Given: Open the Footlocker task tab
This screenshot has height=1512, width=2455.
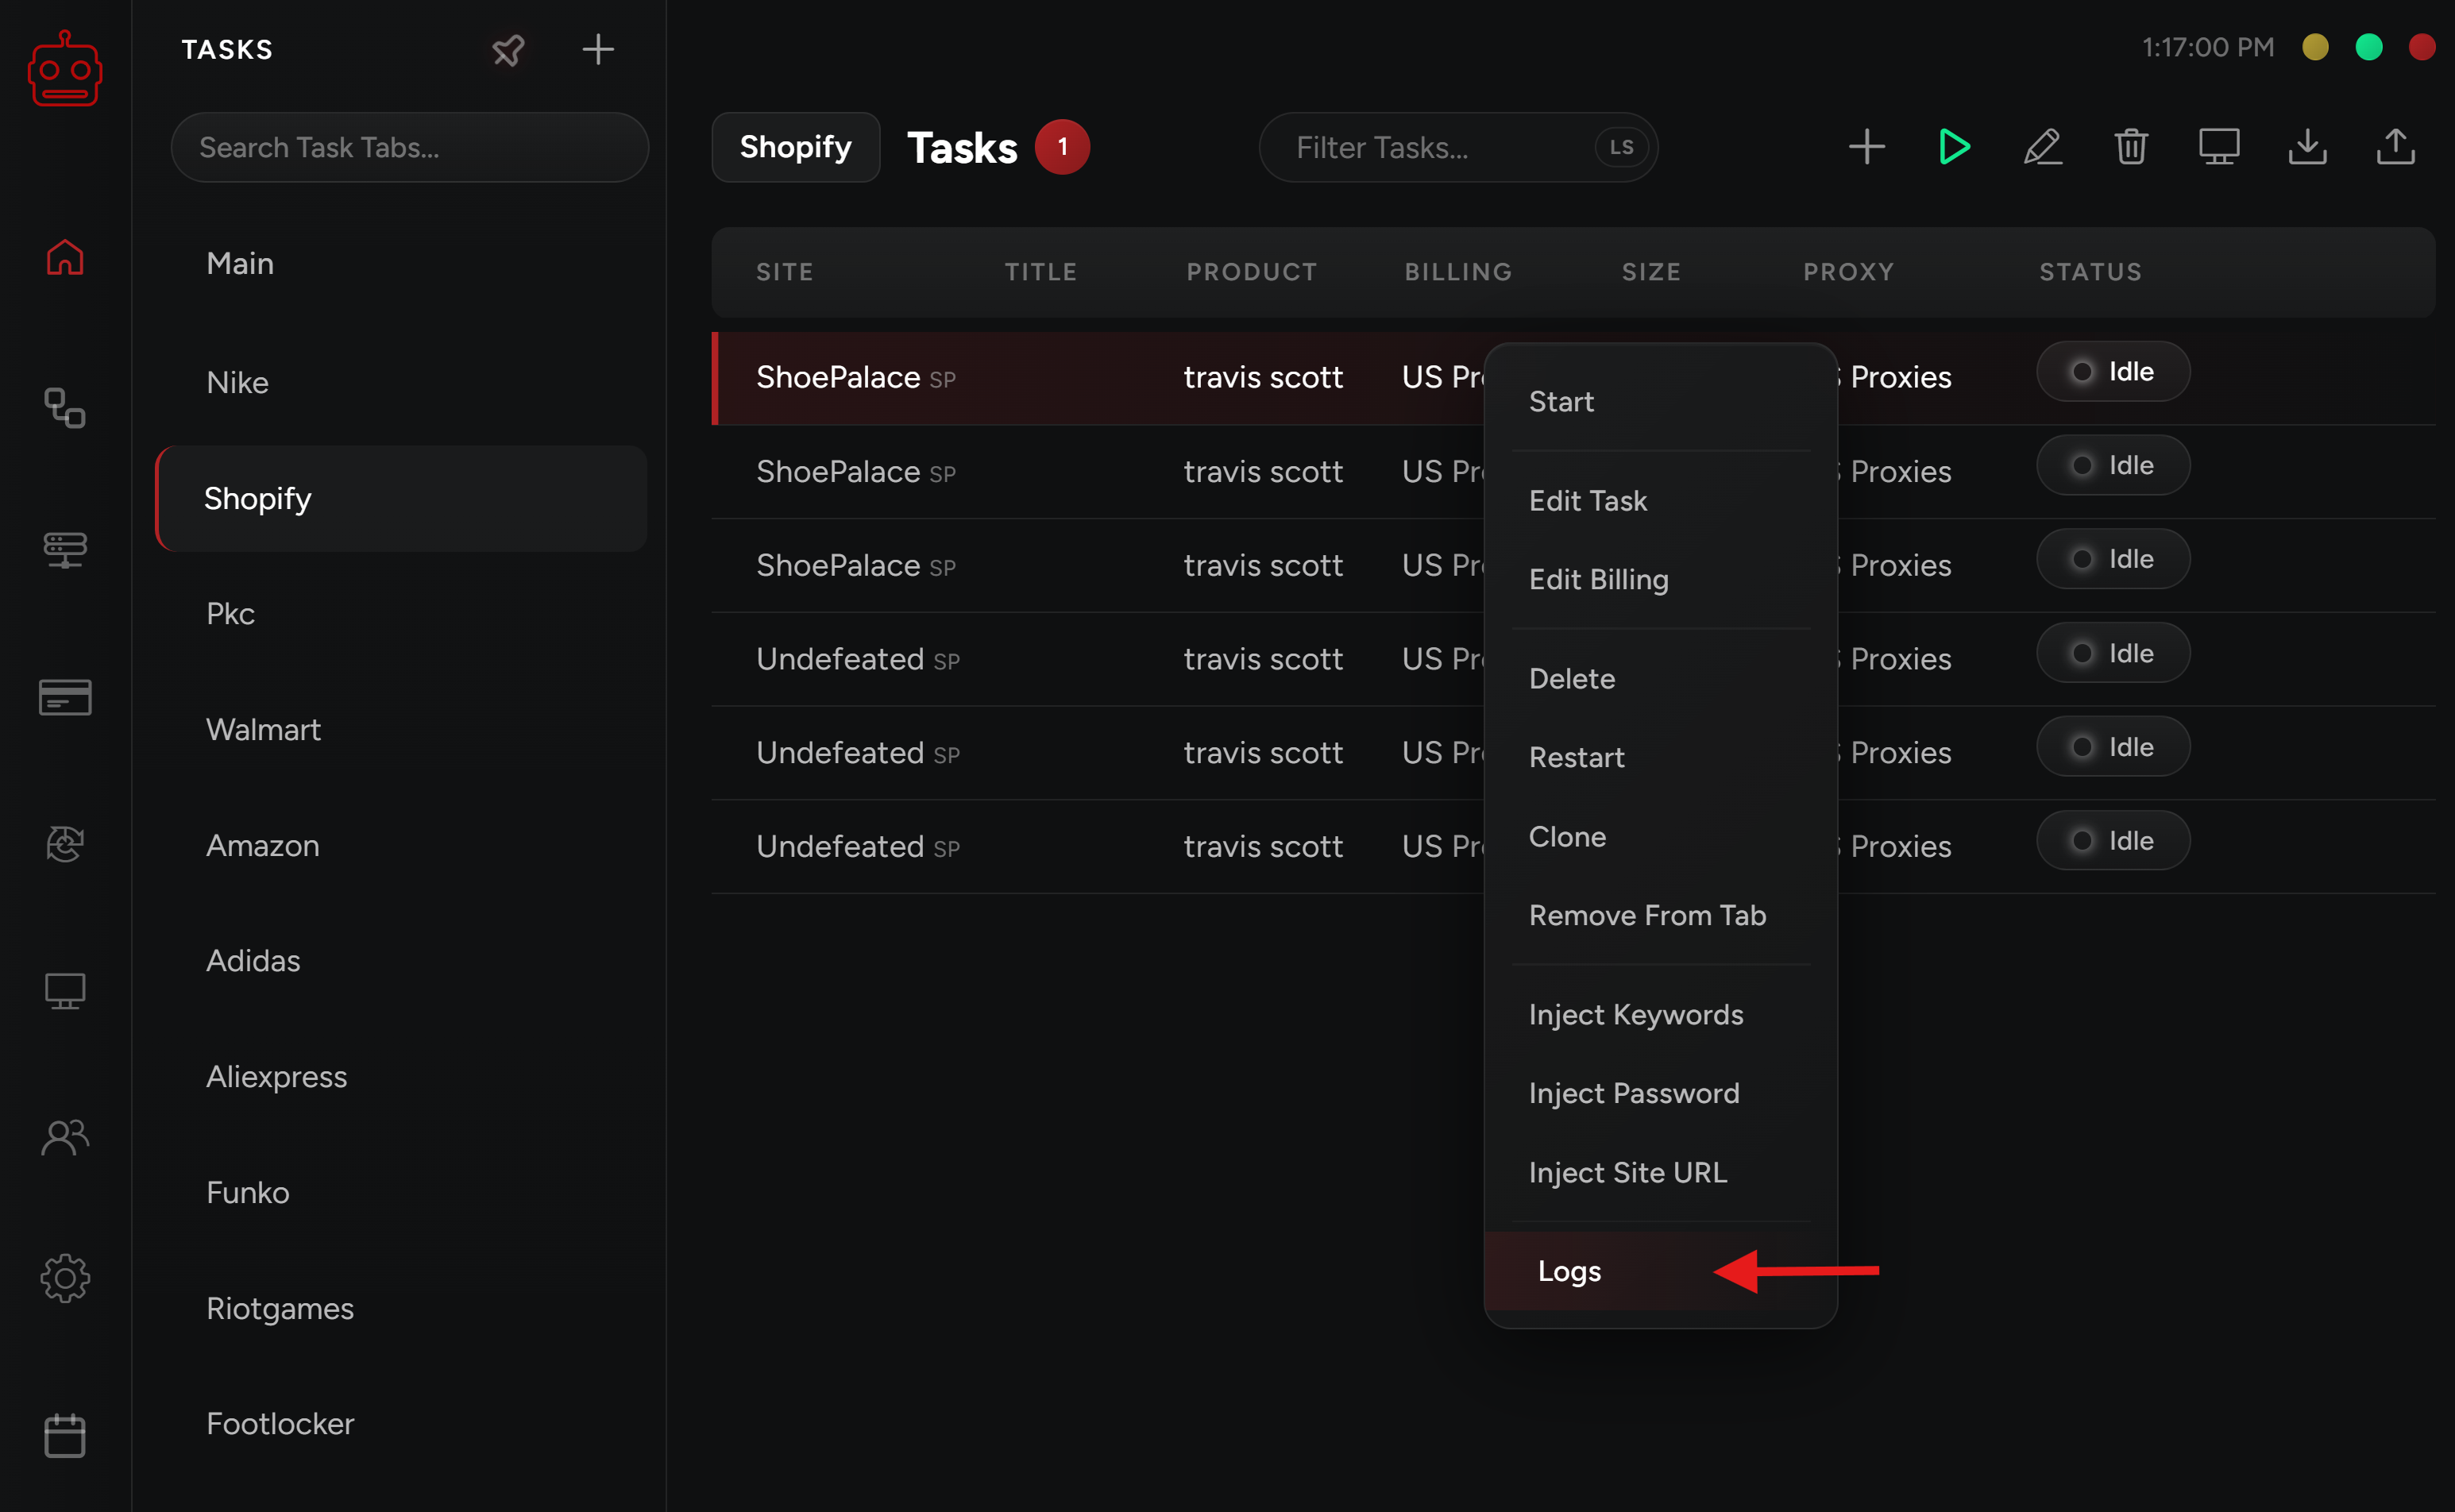Looking at the screenshot, I should pyautogui.click(x=280, y=1424).
